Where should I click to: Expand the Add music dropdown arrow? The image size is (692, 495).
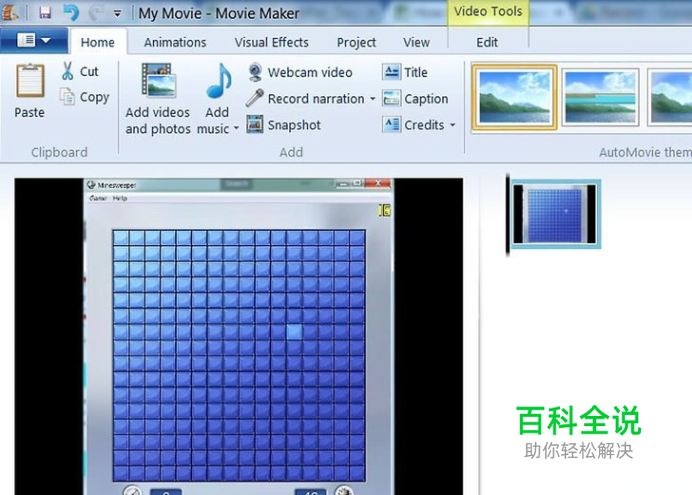236,128
